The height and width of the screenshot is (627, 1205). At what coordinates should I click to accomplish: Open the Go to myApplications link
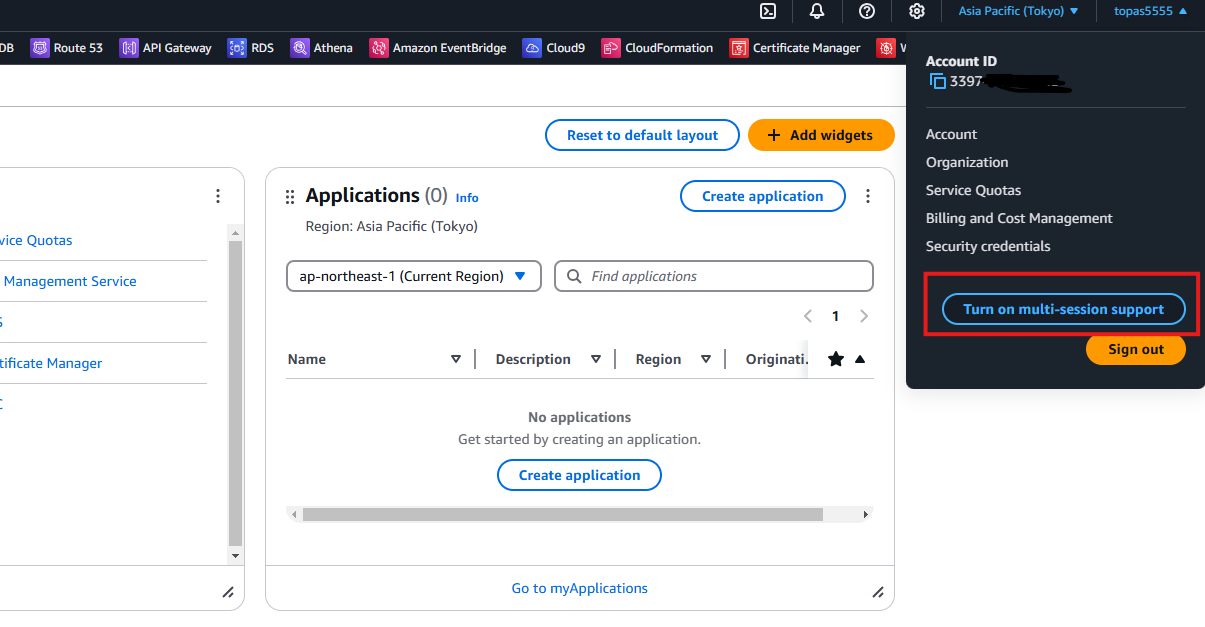pyautogui.click(x=580, y=588)
